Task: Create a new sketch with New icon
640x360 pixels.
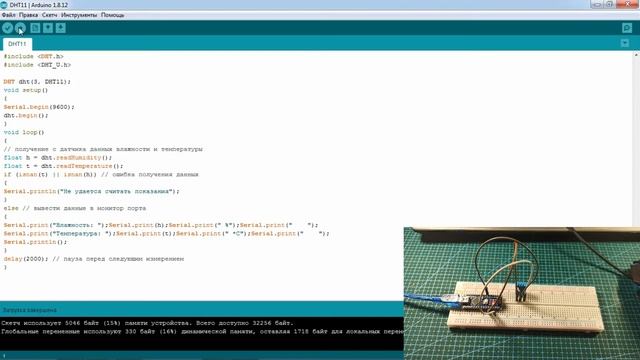Action: [35, 28]
